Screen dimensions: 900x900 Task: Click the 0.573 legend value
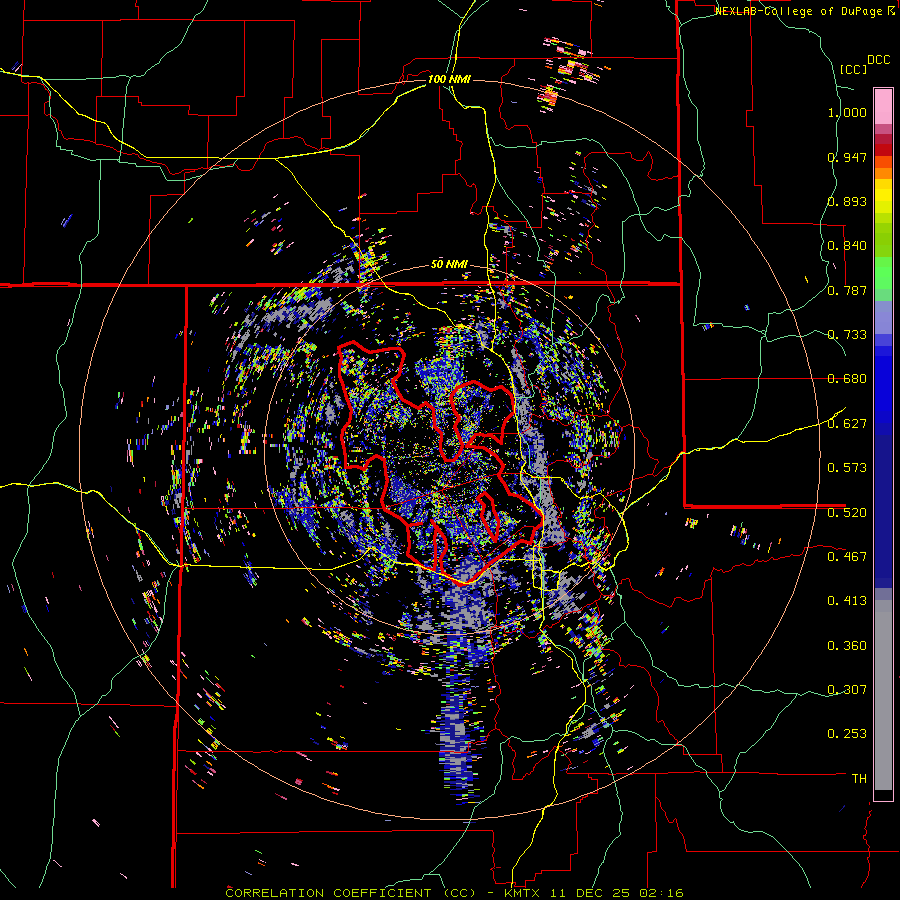[847, 468]
